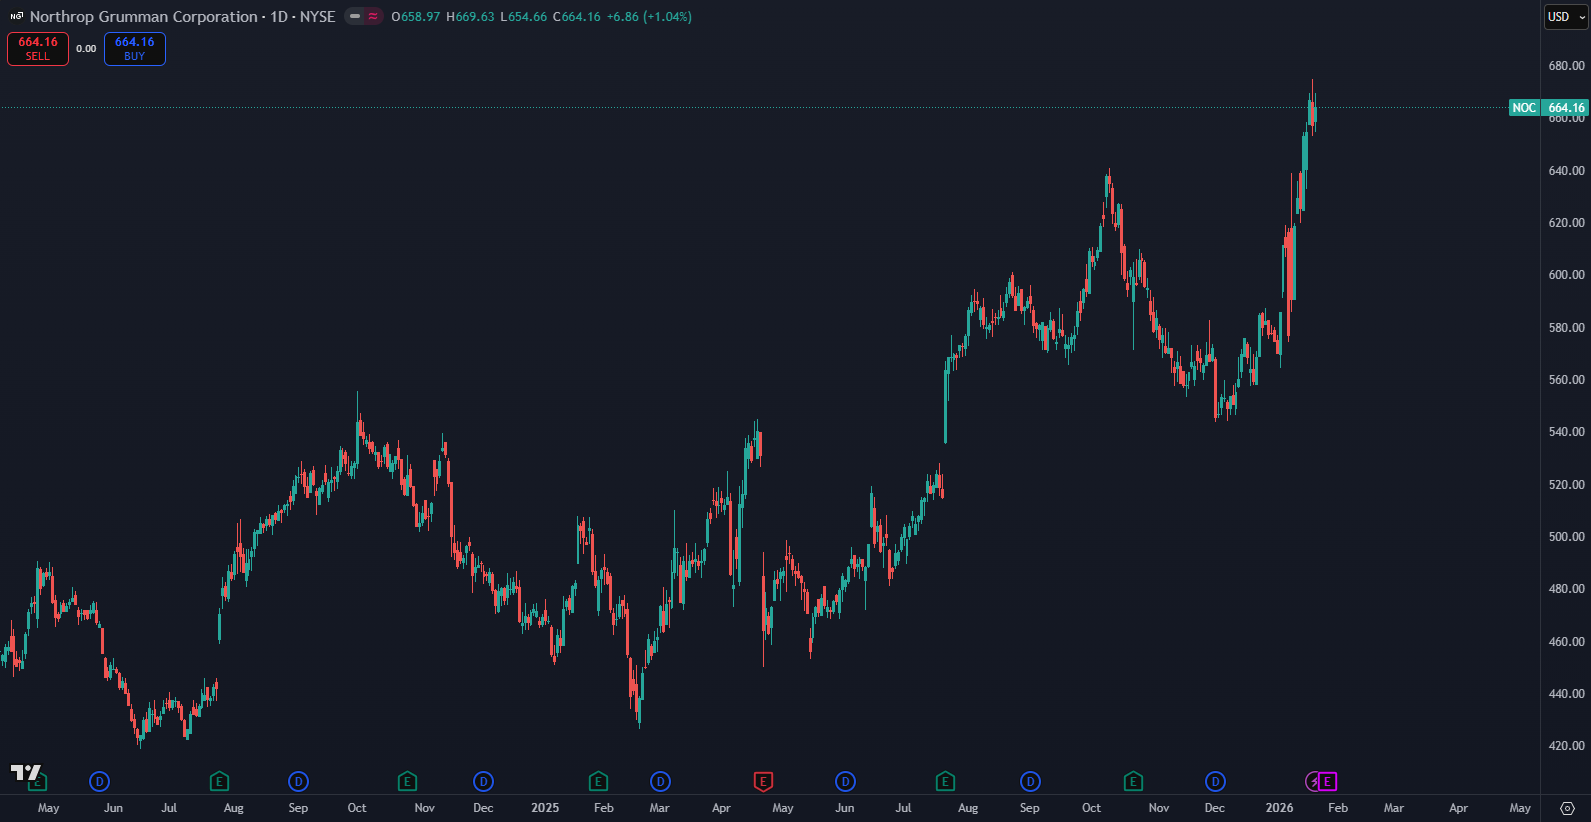Click the red earnings marker near May 2025
The height and width of the screenshot is (822, 1591).
pyautogui.click(x=763, y=781)
